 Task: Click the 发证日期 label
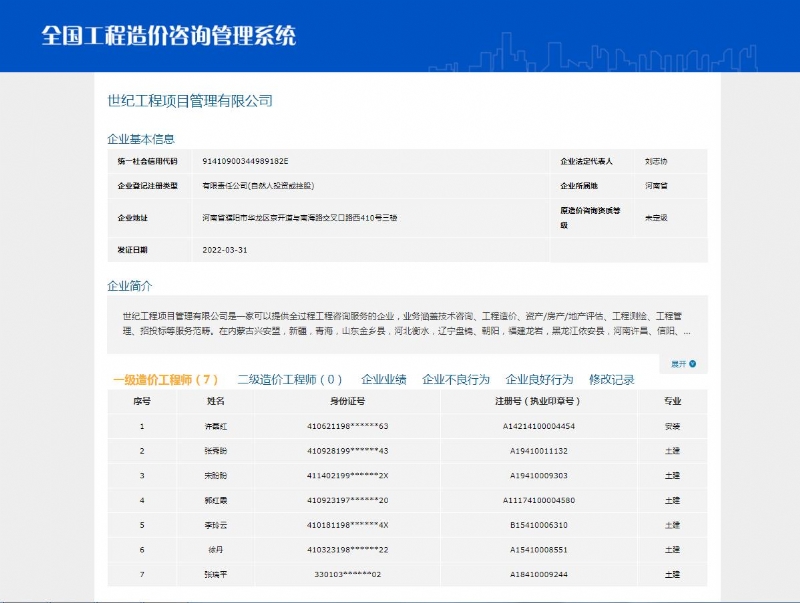point(133,250)
